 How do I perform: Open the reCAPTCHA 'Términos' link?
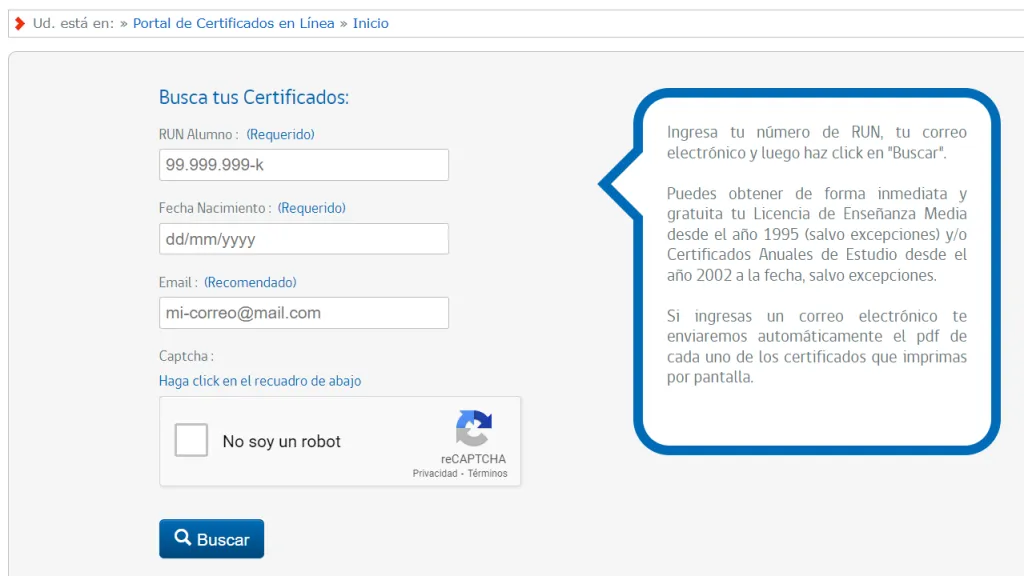(487, 473)
